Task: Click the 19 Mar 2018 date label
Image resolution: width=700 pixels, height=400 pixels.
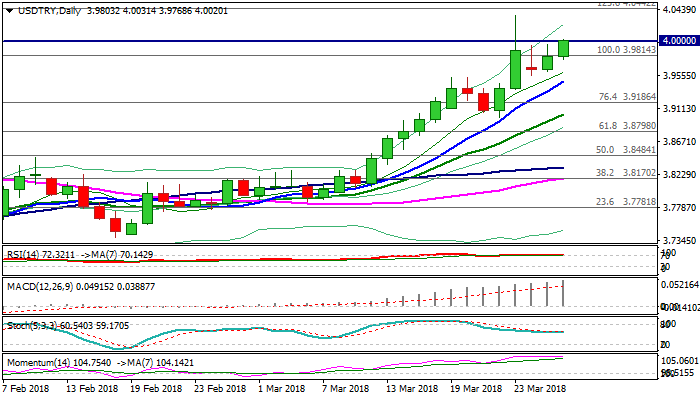Action: [476, 389]
